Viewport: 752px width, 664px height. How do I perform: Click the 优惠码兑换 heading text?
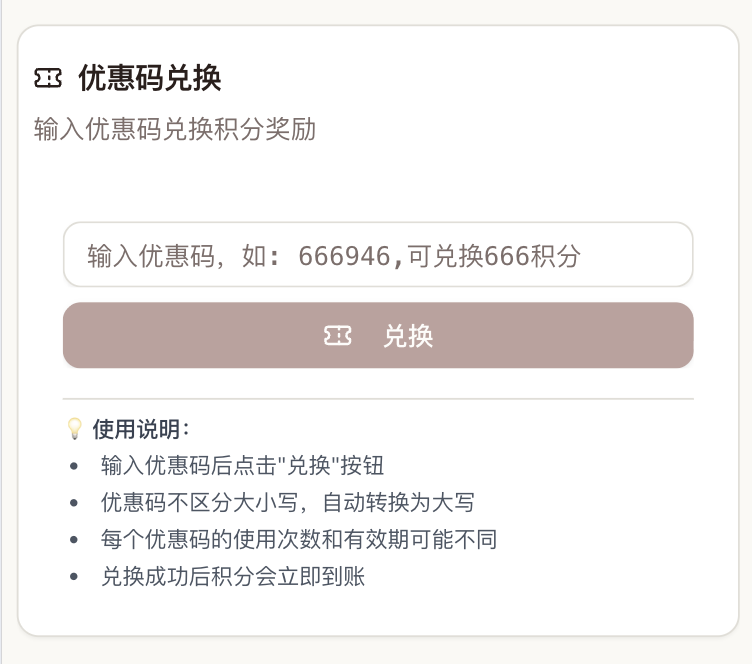(x=149, y=77)
